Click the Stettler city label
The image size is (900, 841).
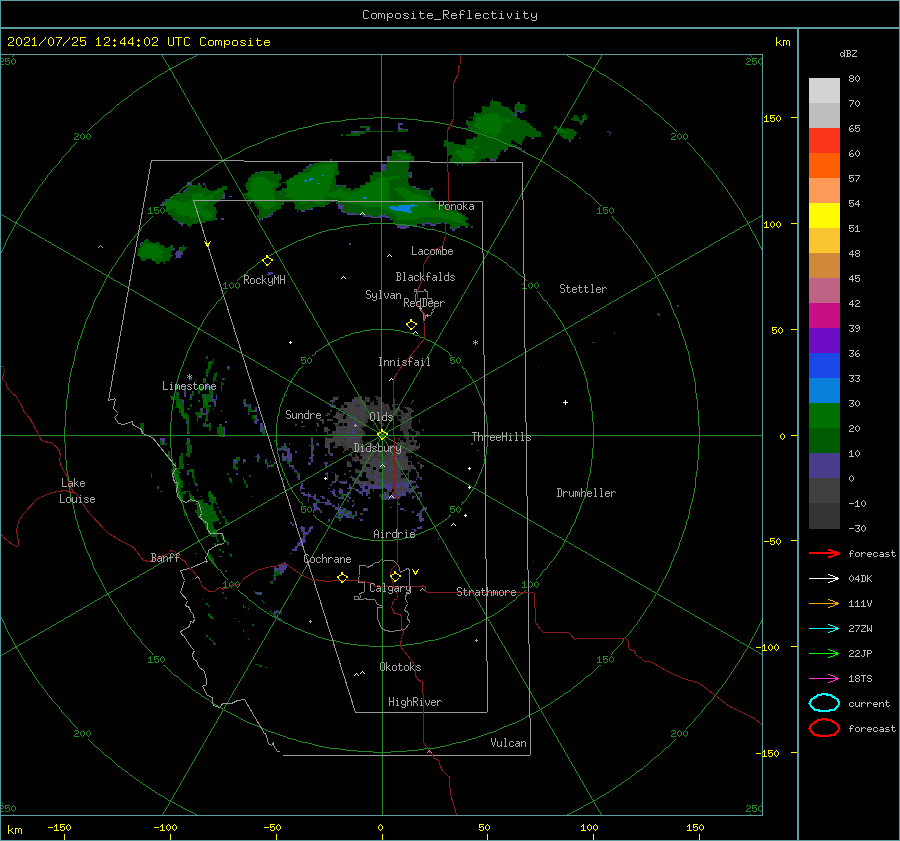pos(583,289)
